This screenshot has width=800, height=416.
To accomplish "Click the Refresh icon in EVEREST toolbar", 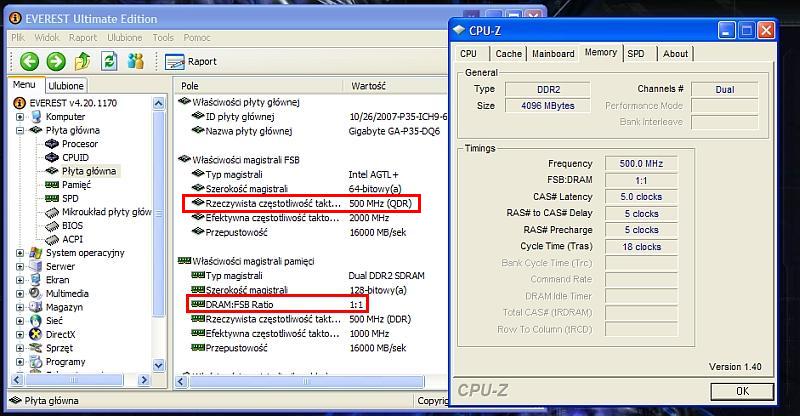I will pyautogui.click(x=109, y=61).
